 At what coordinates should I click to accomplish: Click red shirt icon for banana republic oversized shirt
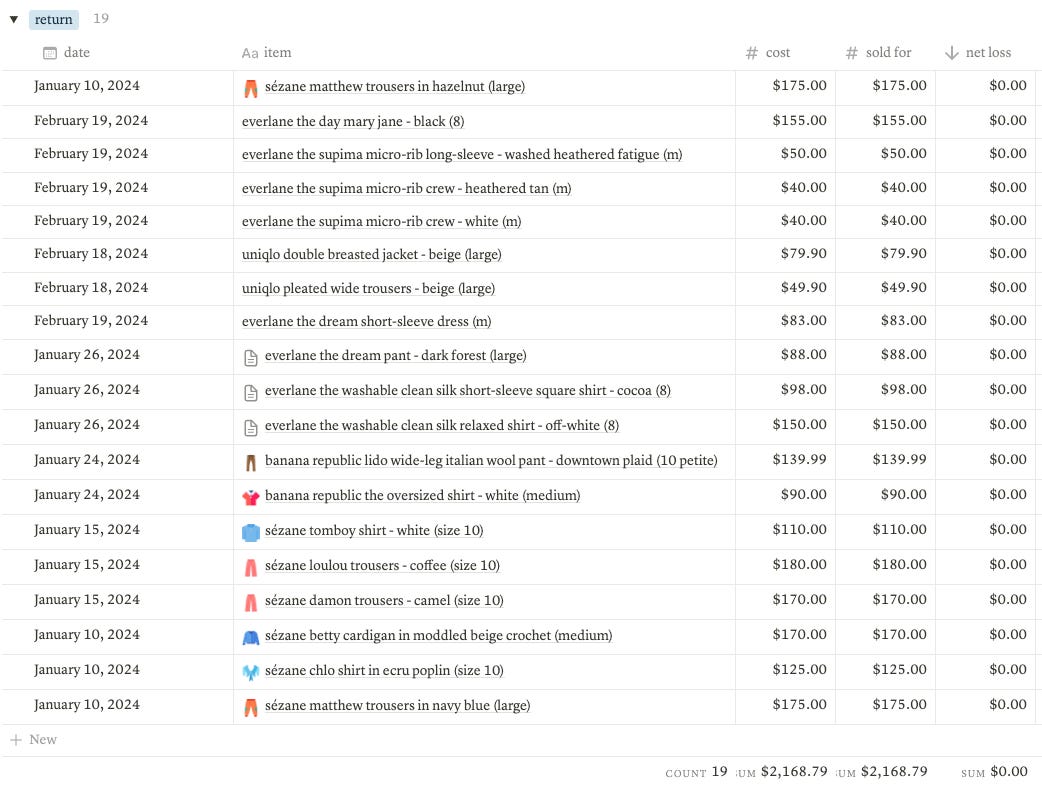(x=251, y=497)
